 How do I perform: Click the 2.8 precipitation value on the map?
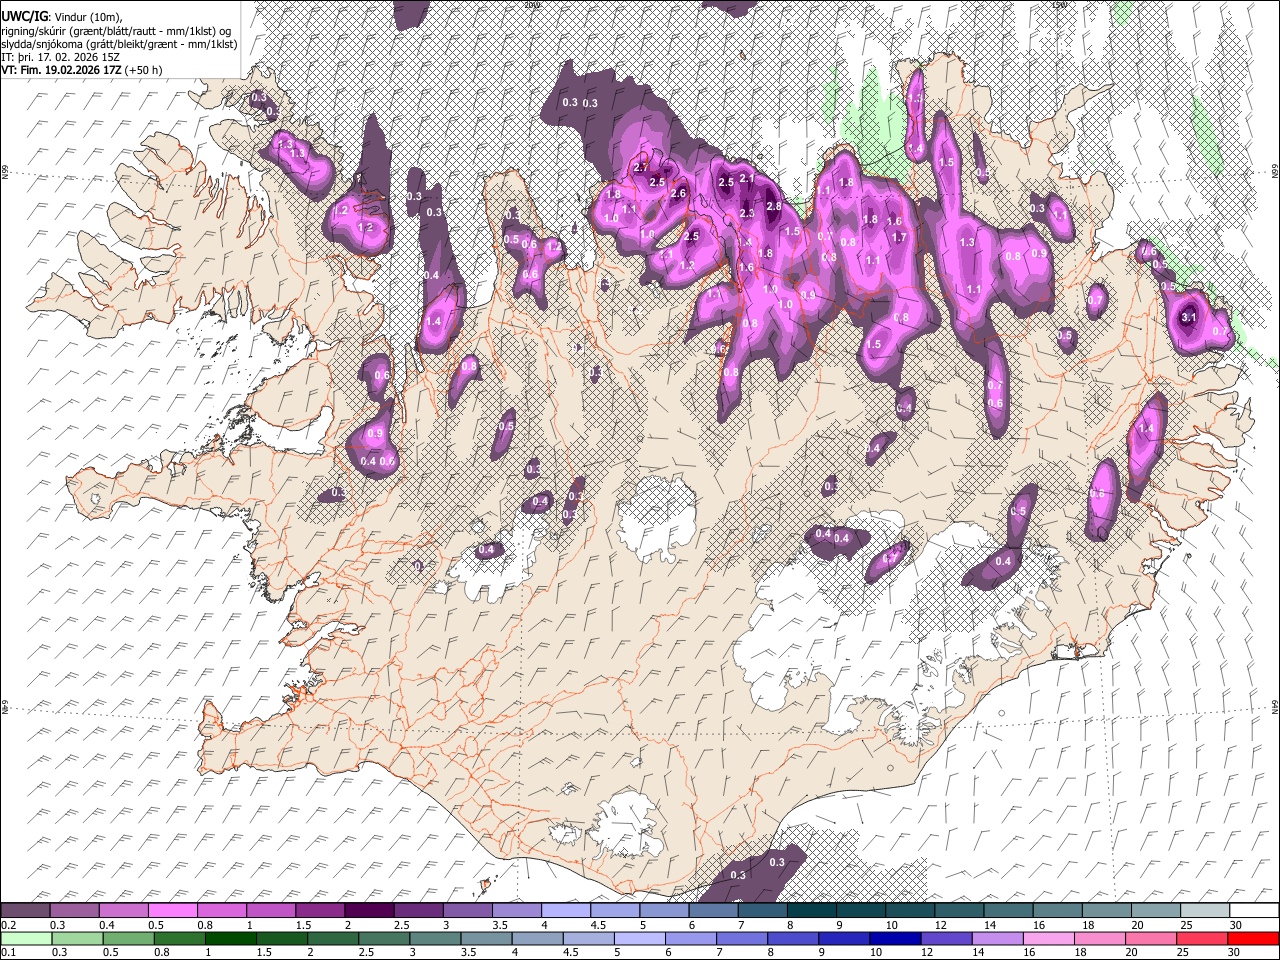[773, 206]
